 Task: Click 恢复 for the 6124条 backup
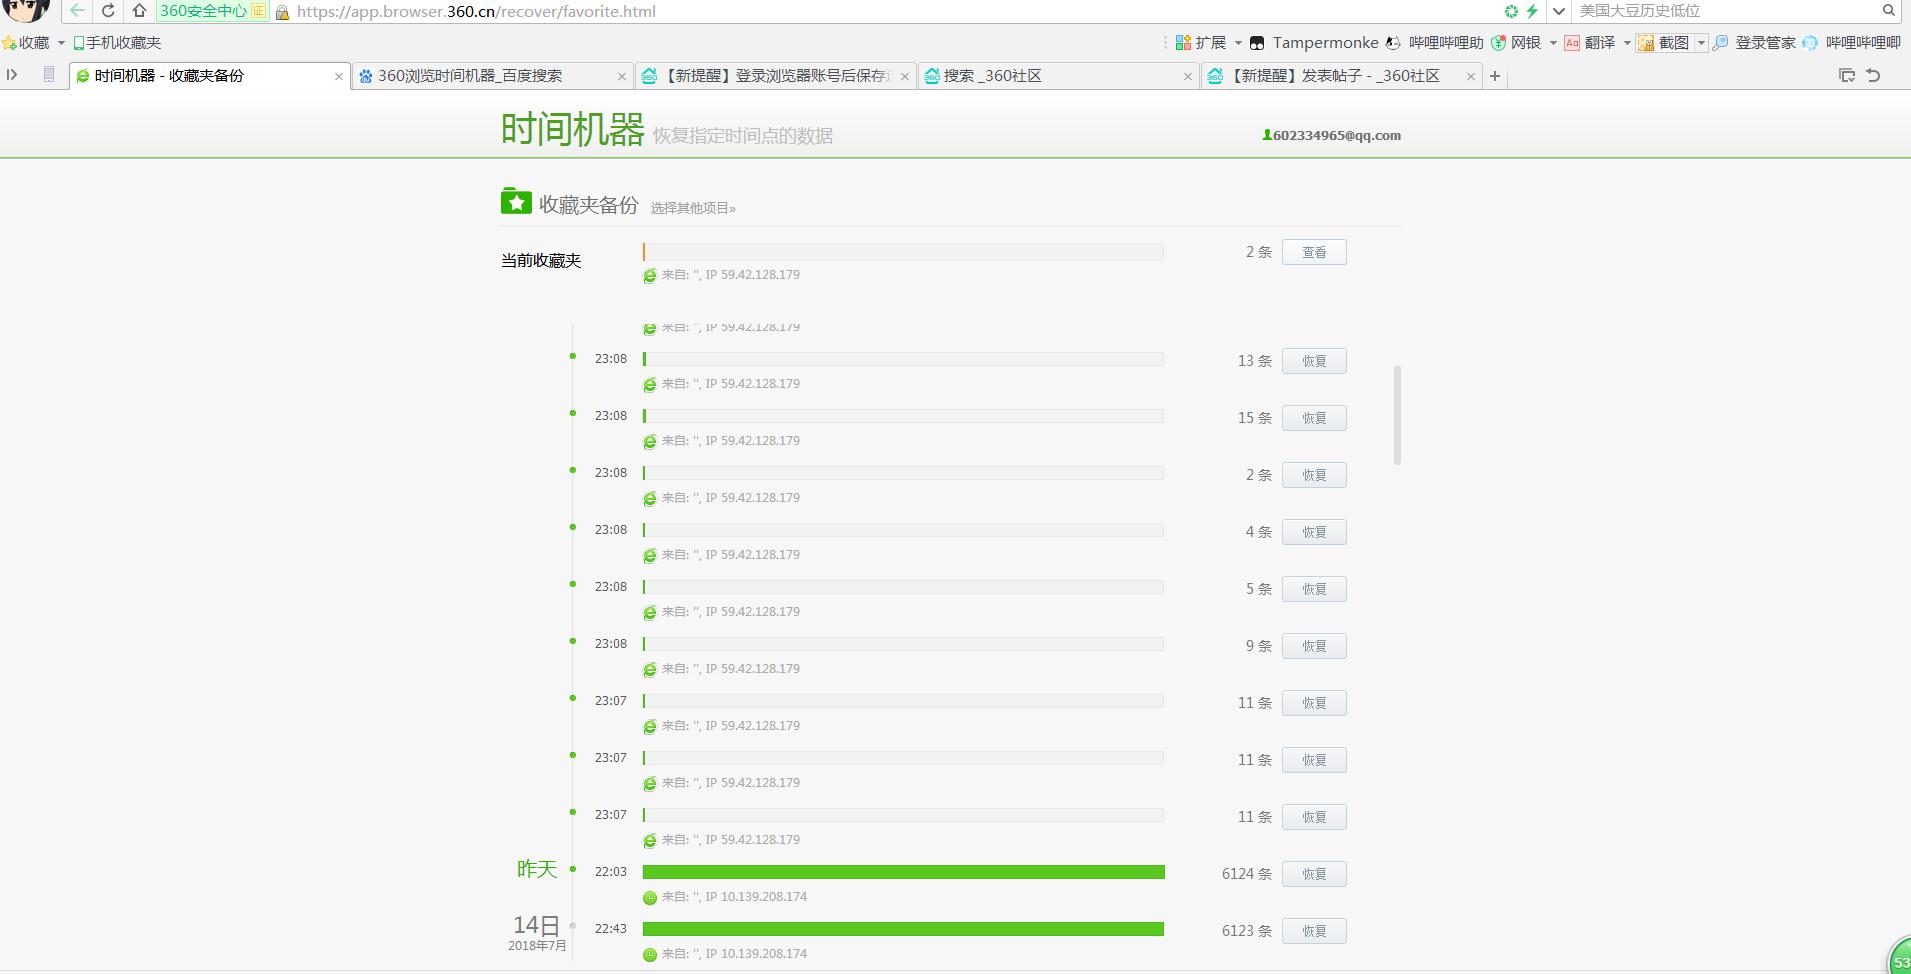(x=1314, y=874)
